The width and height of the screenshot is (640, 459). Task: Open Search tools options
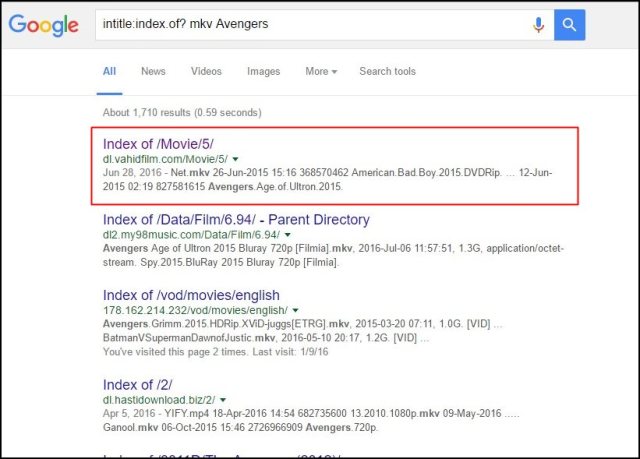click(x=388, y=72)
